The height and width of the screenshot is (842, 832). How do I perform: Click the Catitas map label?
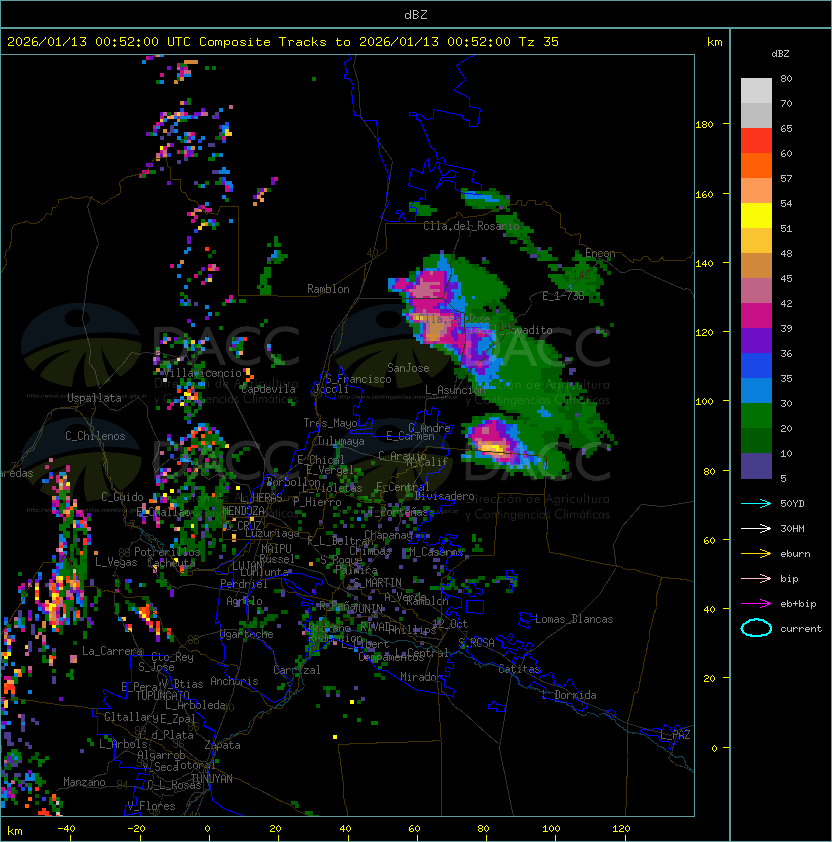click(519, 669)
